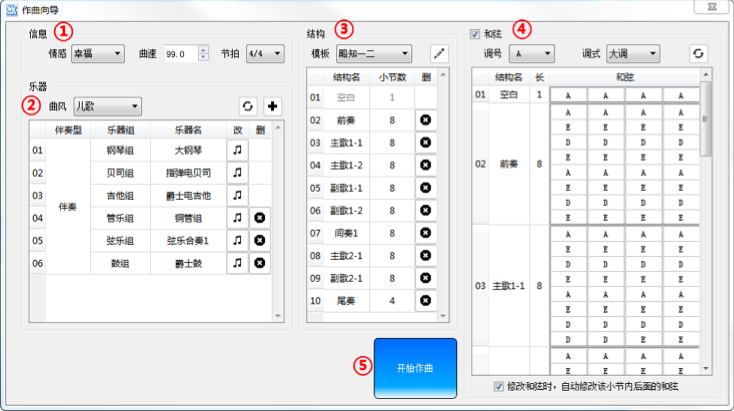Open the 节拍 dropdown showing 4/4
Viewport: 734px width, 411px height.
(265, 54)
